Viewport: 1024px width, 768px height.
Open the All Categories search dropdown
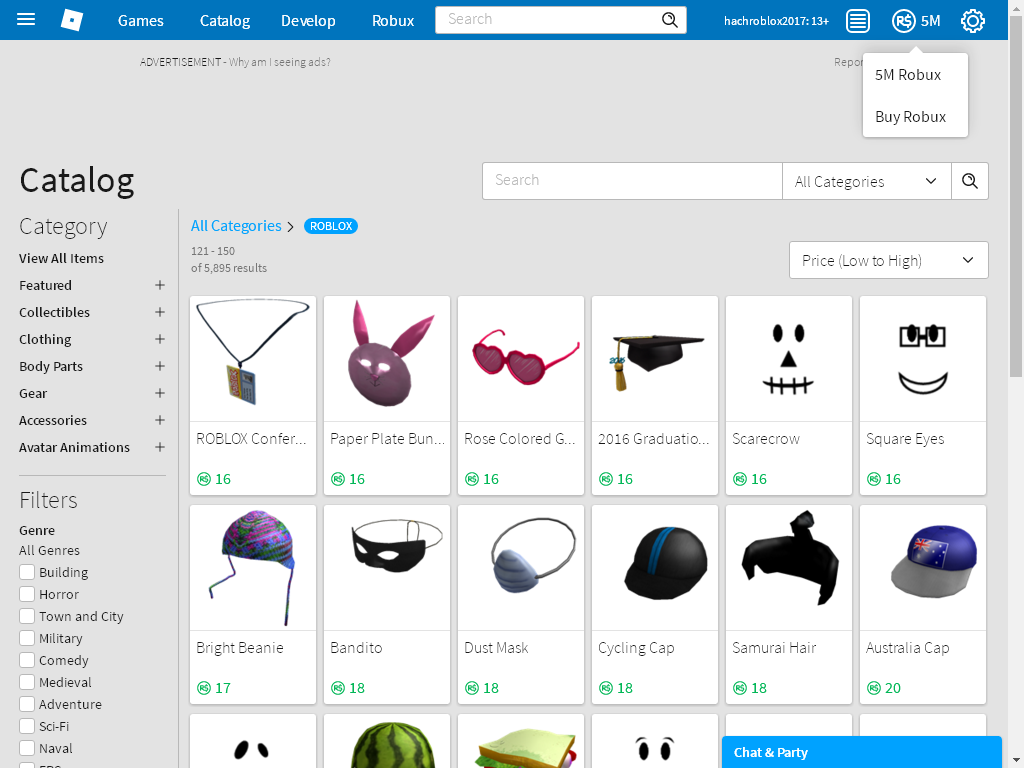[867, 181]
